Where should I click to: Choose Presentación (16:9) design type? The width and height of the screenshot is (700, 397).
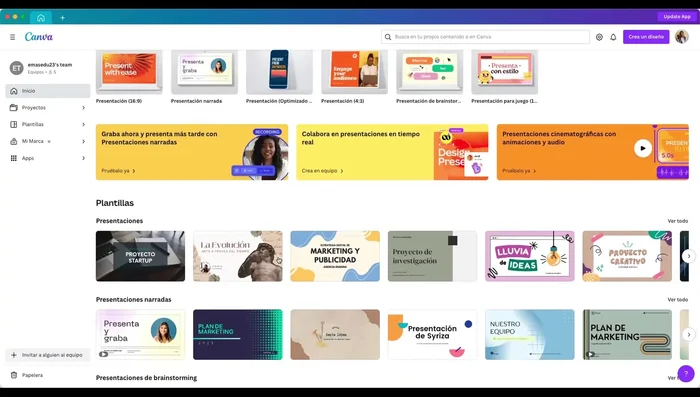129,72
